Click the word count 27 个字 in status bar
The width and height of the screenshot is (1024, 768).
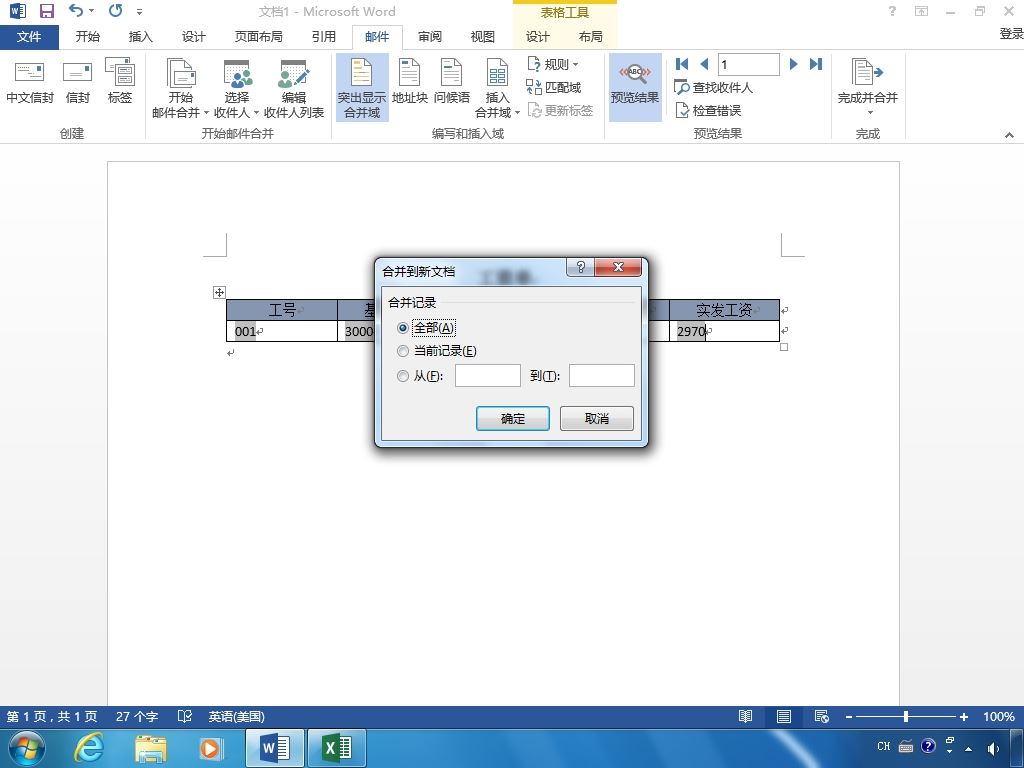click(137, 716)
